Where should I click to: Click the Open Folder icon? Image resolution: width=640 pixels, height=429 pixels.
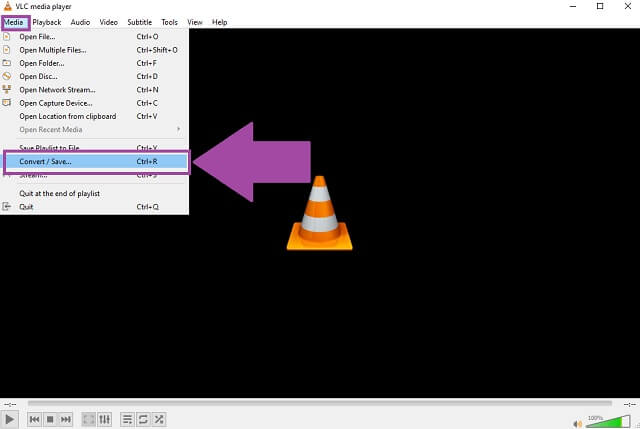(7, 63)
